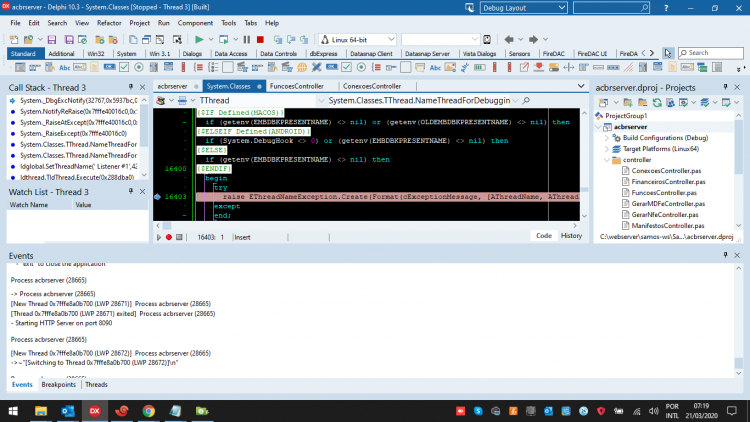The width and height of the screenshot is (750, 422).
Task: Switch to History view of editor
Action: pyautogui.click(x=571, y=236)
